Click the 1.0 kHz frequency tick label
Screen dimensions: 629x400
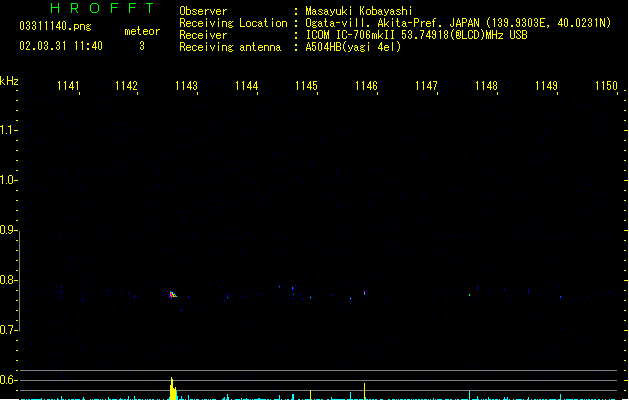click(8, 180)
